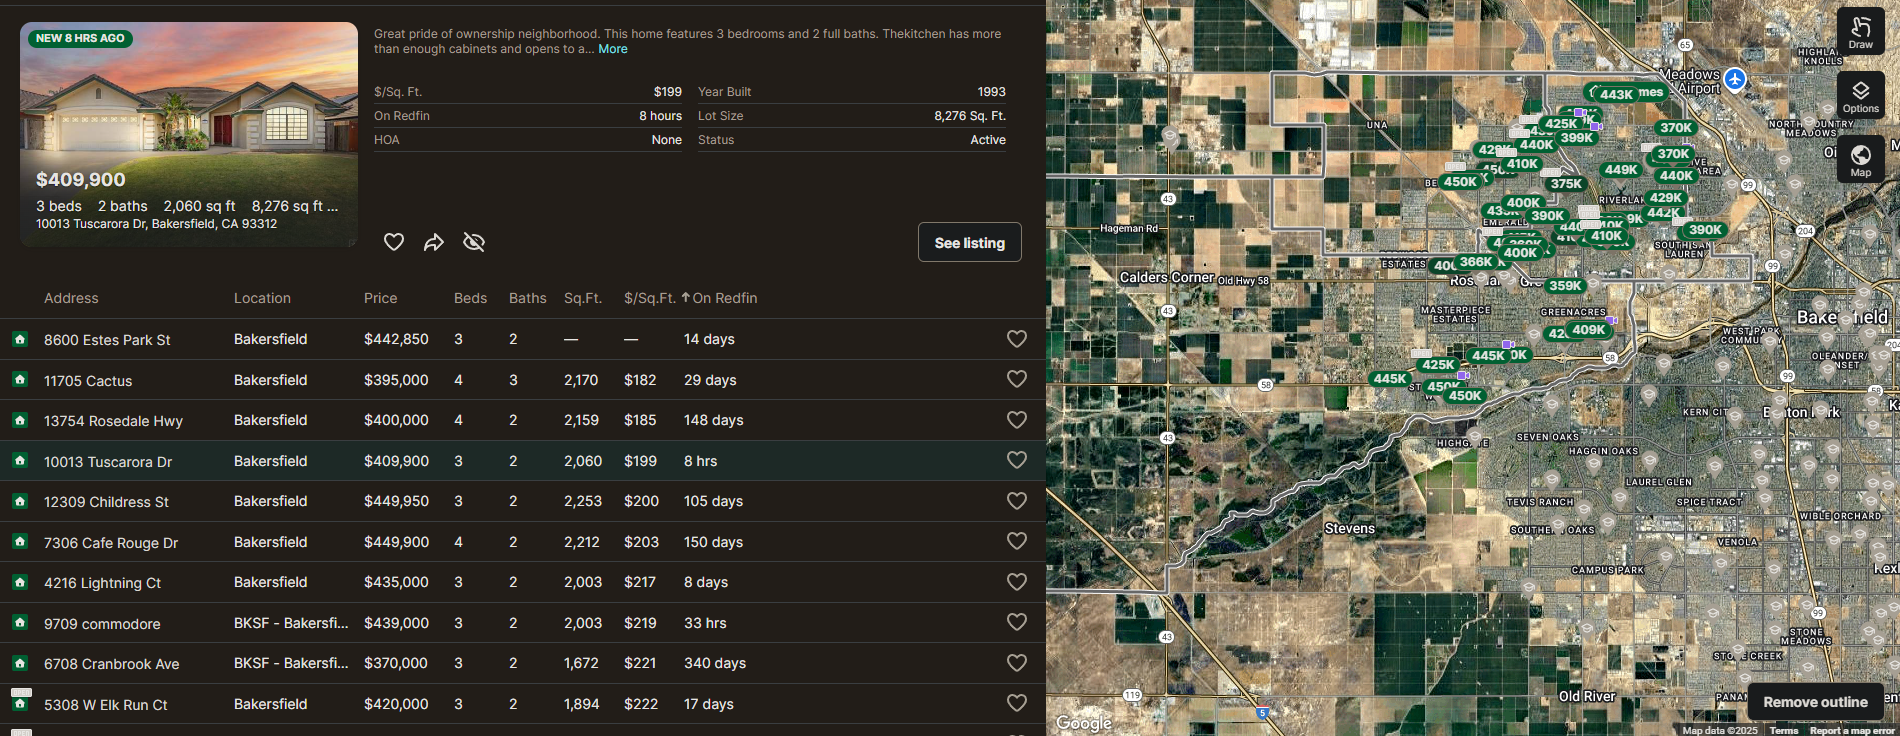Viewport: 1900px width, 736px height.
Task: Favorite the featured listing with the heart icon beside share
Action: 394,242
